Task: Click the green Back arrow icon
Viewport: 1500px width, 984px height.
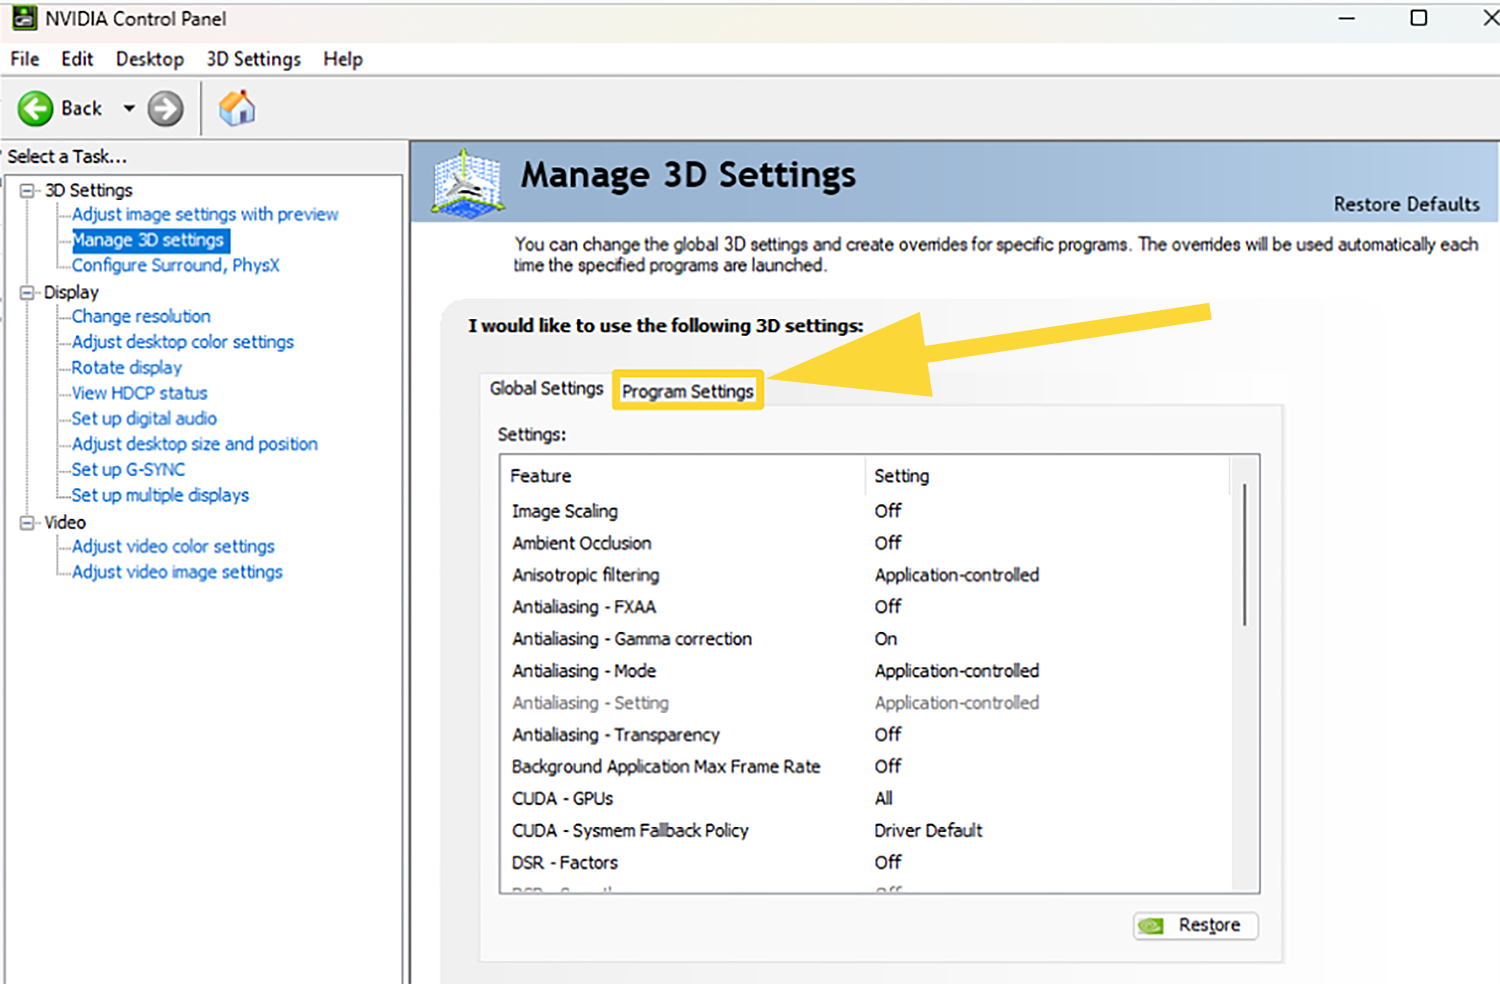Action: (x=36, y=108)
